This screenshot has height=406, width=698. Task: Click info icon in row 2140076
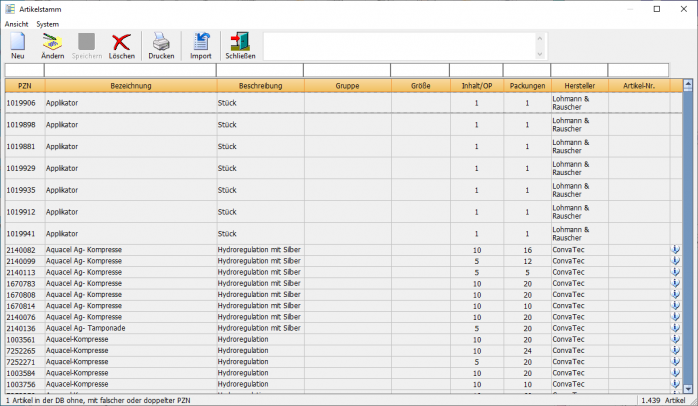coord(675,317)
